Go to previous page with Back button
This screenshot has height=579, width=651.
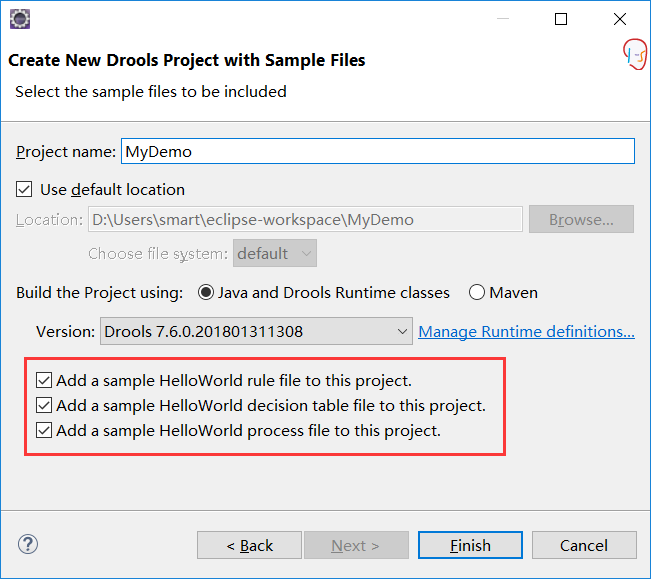(x=249, y=545)
